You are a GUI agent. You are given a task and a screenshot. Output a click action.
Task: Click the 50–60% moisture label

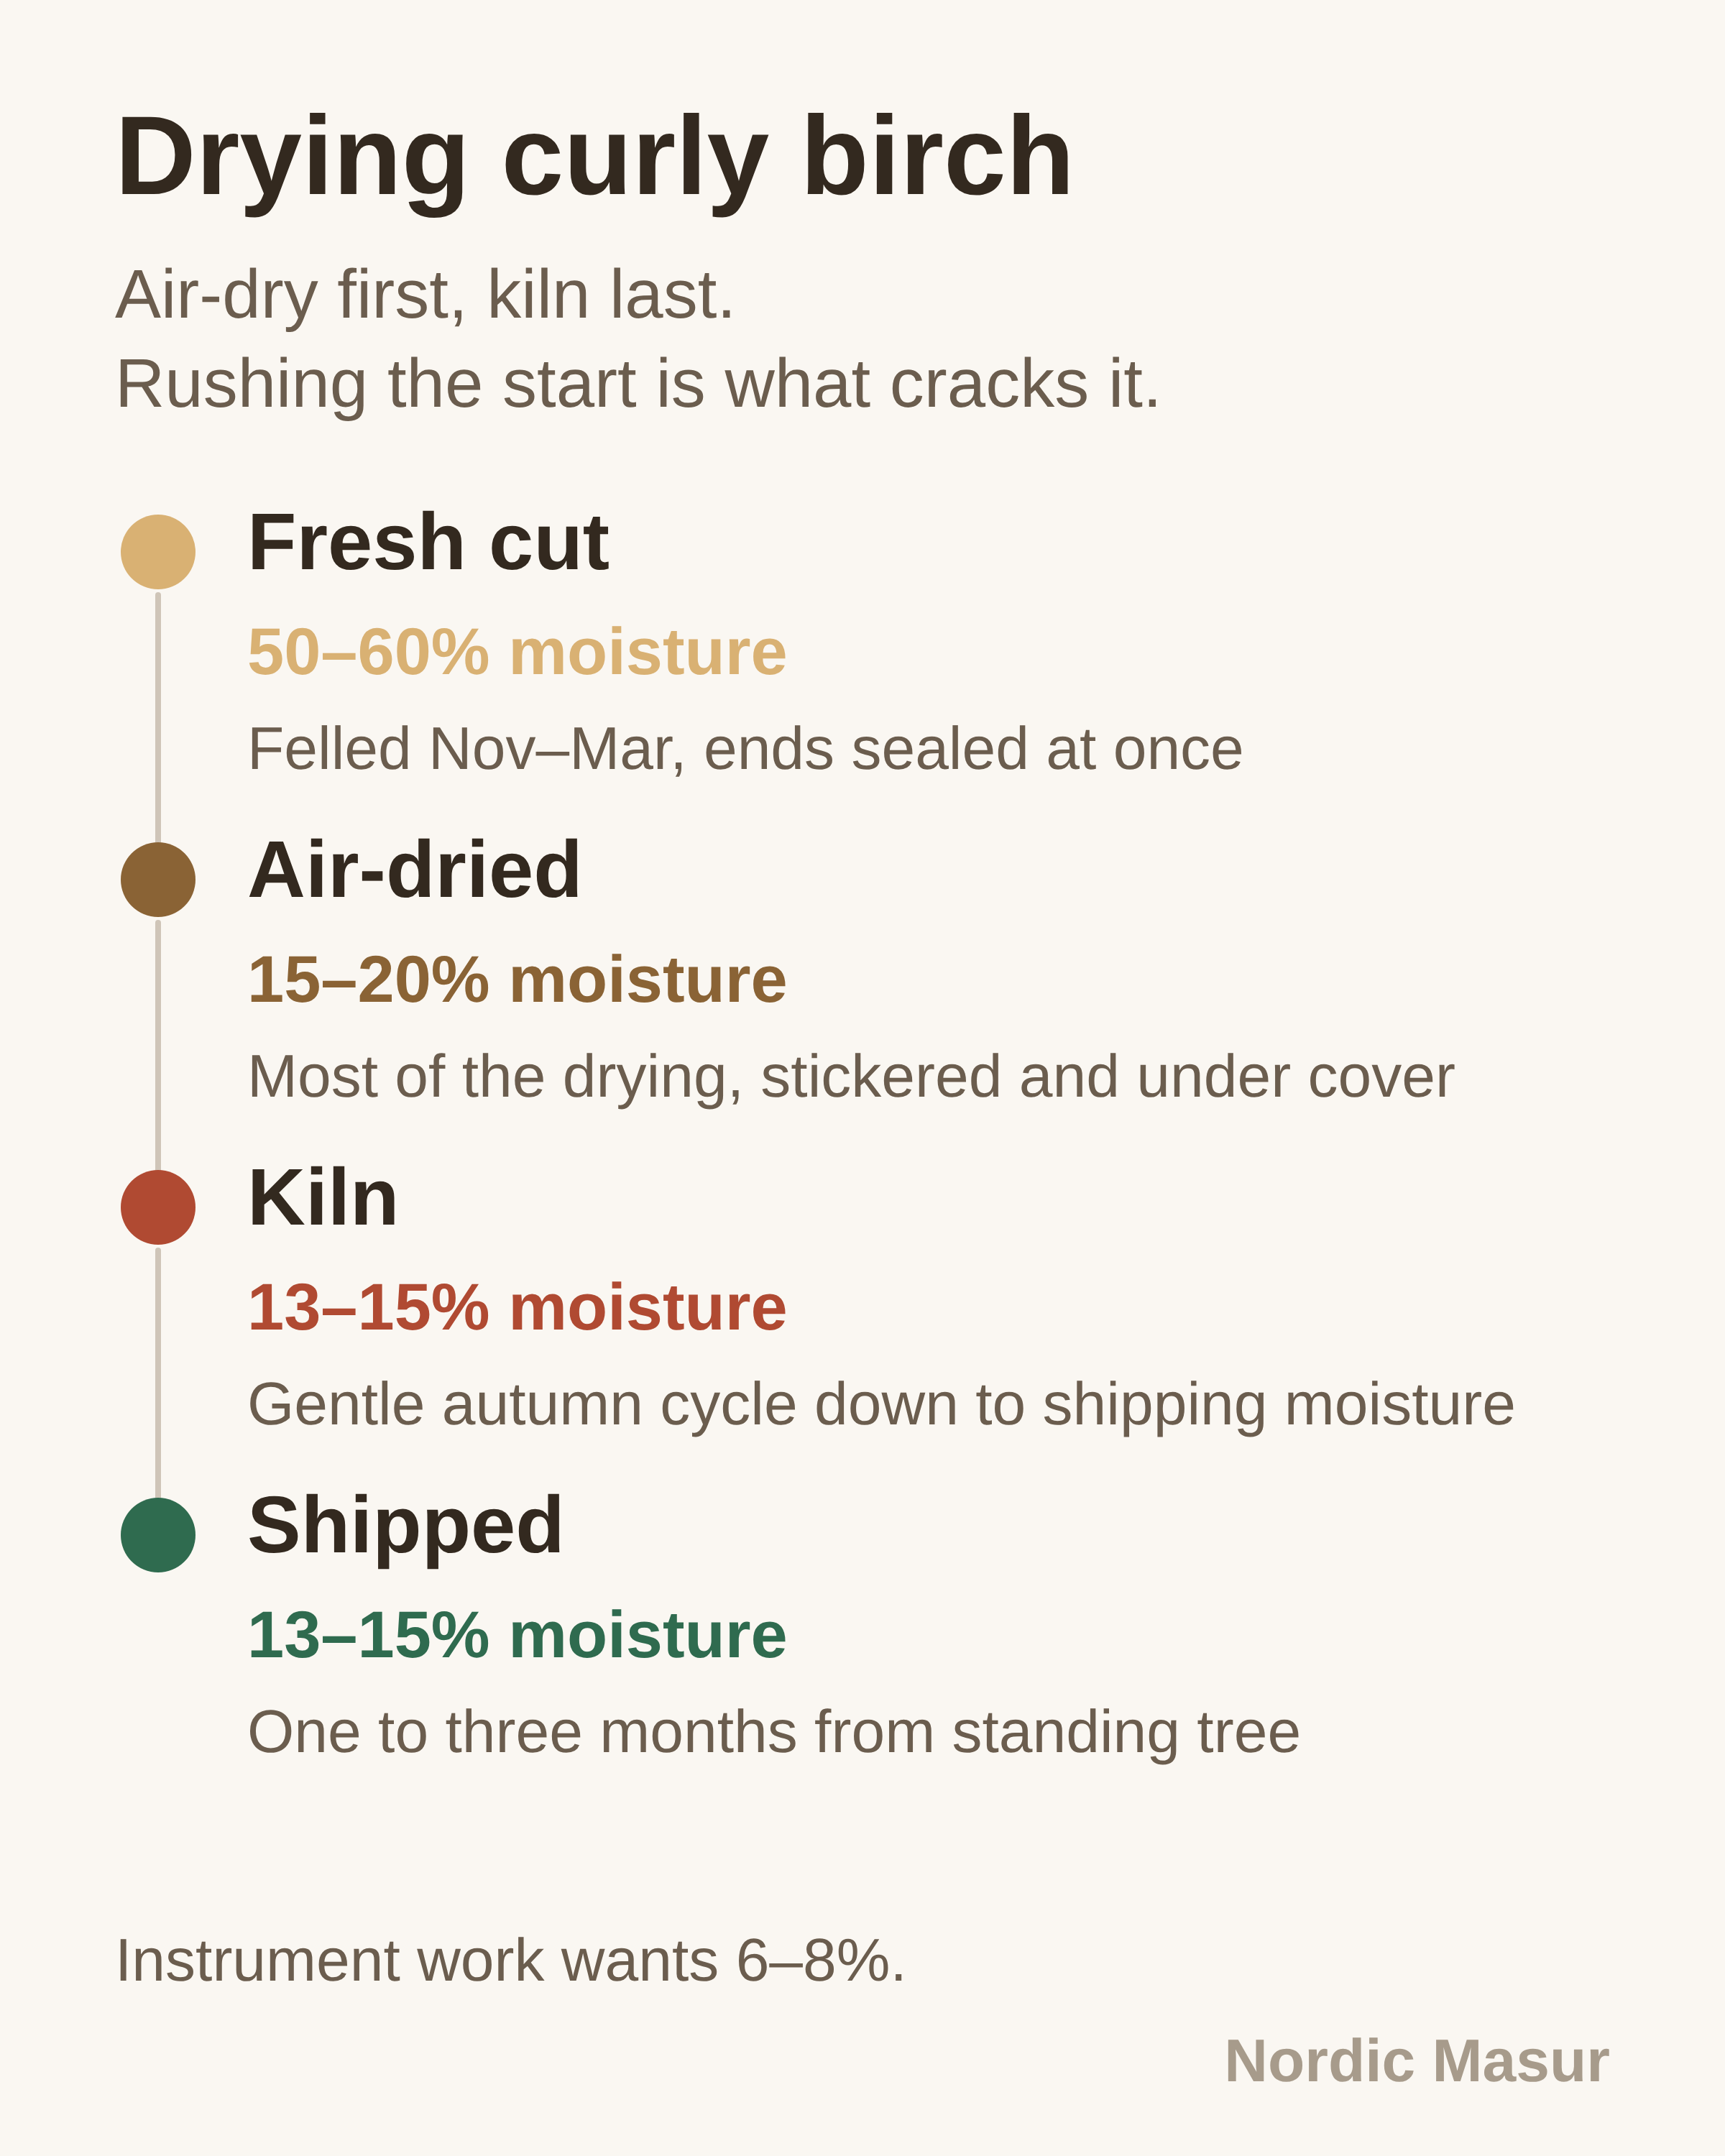point(517,652)
